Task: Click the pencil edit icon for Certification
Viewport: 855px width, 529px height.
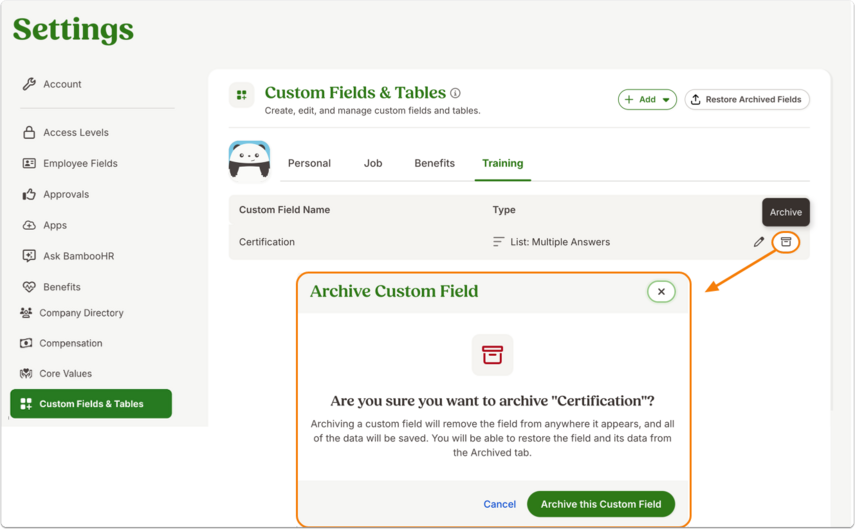Action: pyautogui.click(x=758, y=242)
